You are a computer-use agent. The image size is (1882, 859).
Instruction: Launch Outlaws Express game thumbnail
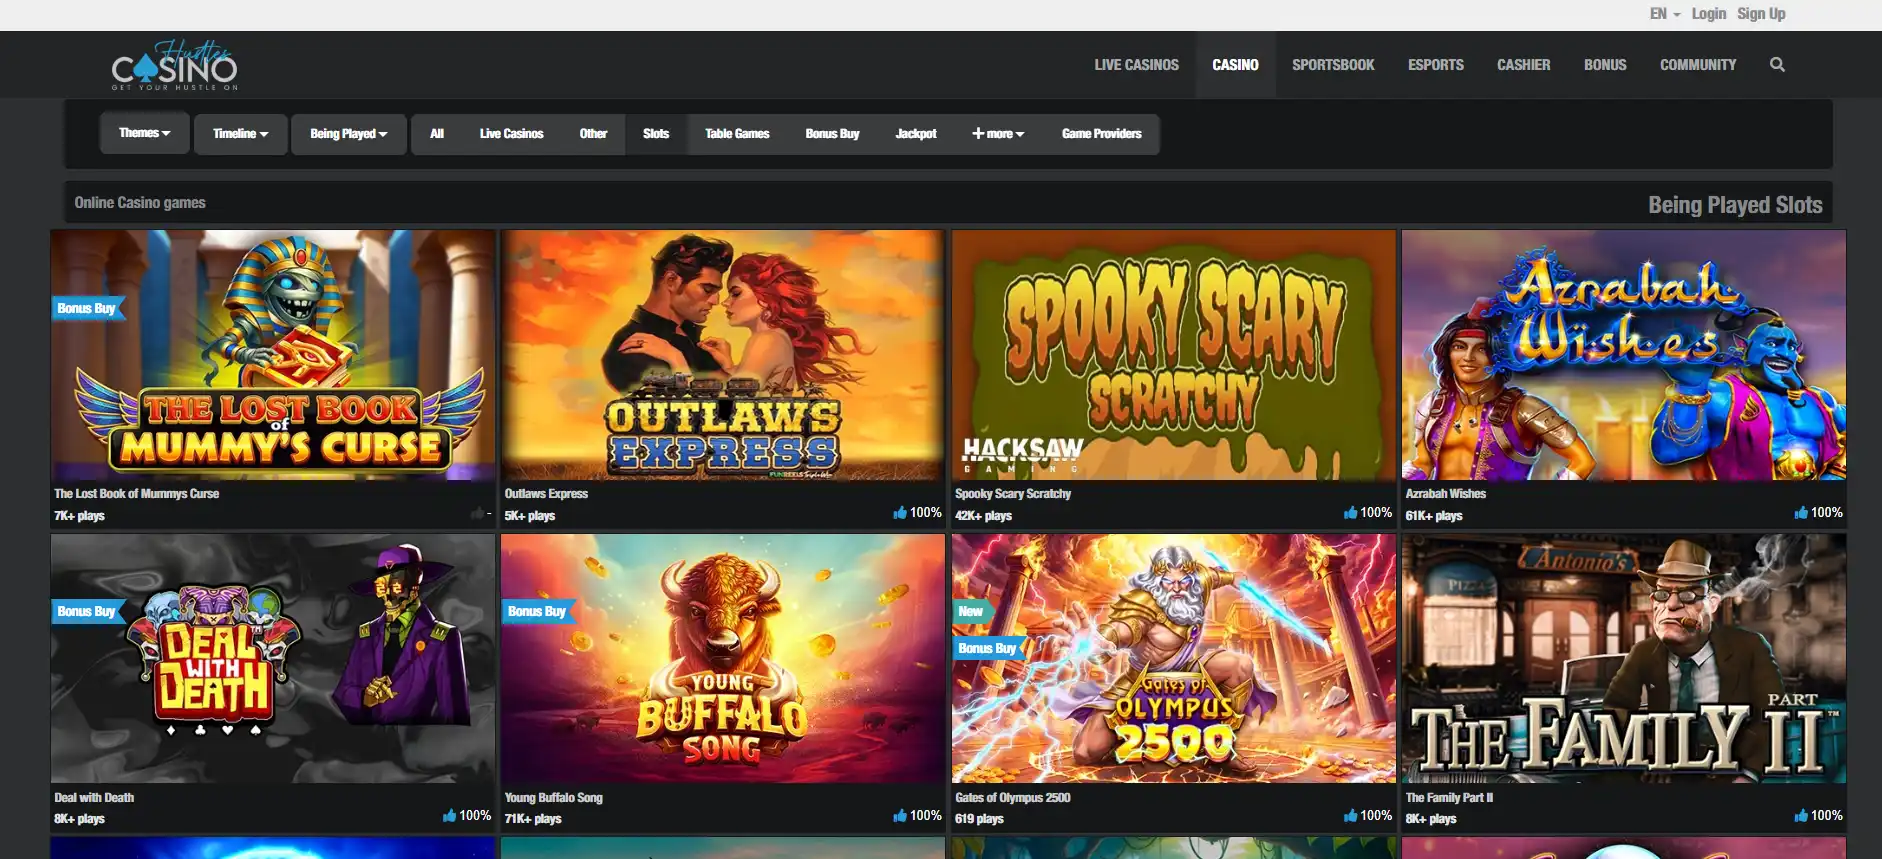[x=723, y=355]
